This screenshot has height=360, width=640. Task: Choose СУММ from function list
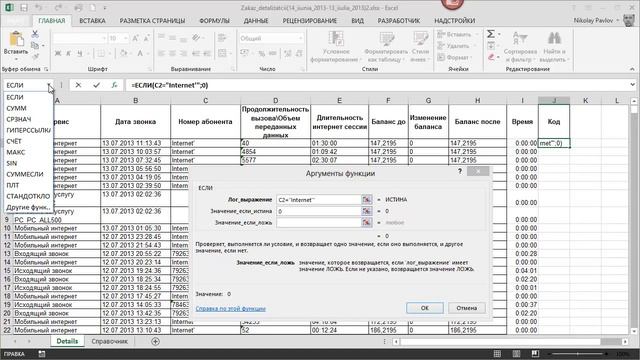click(28, 108)
